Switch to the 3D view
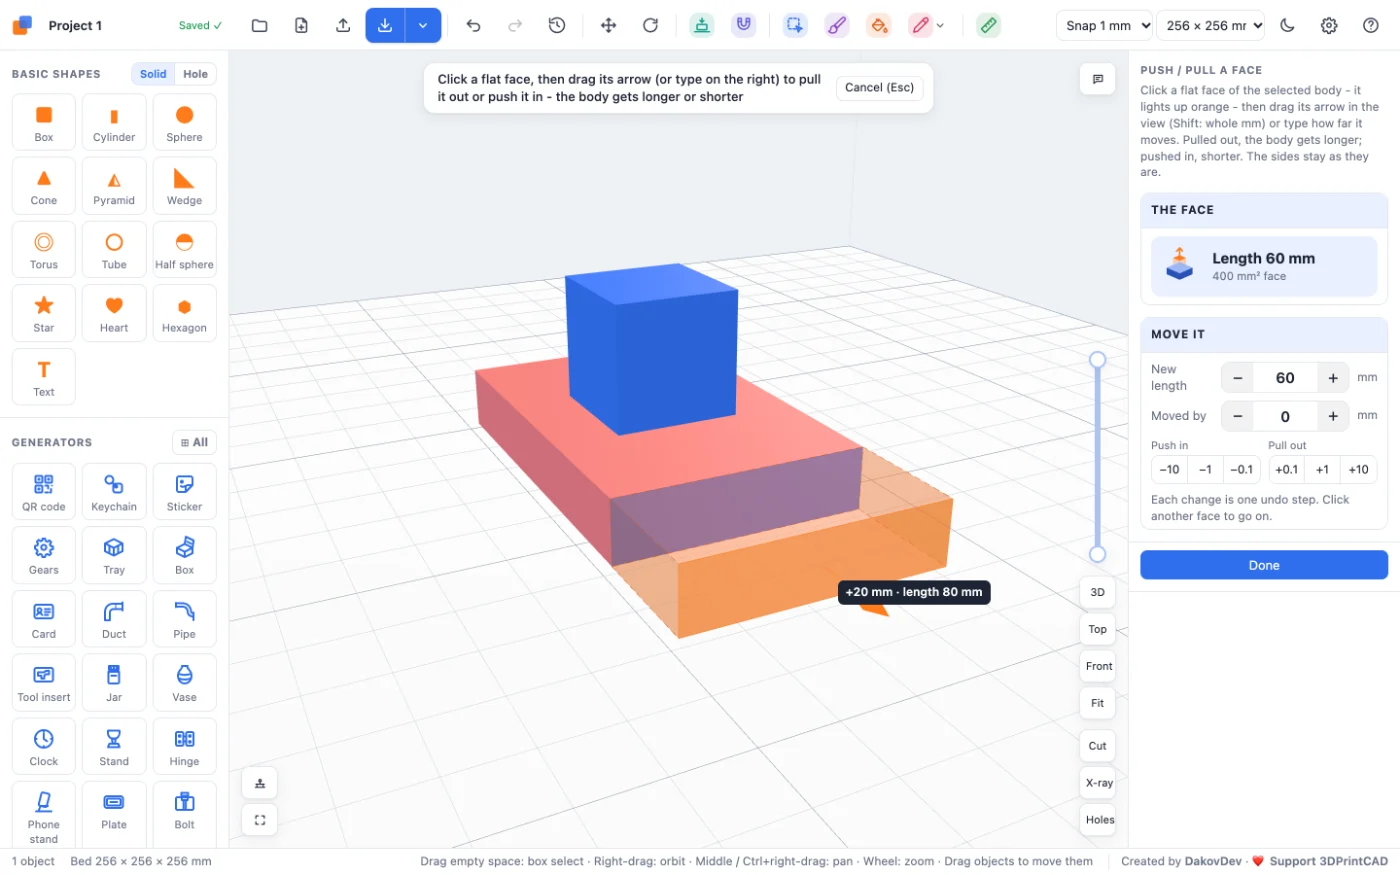 coord(1098,592)
